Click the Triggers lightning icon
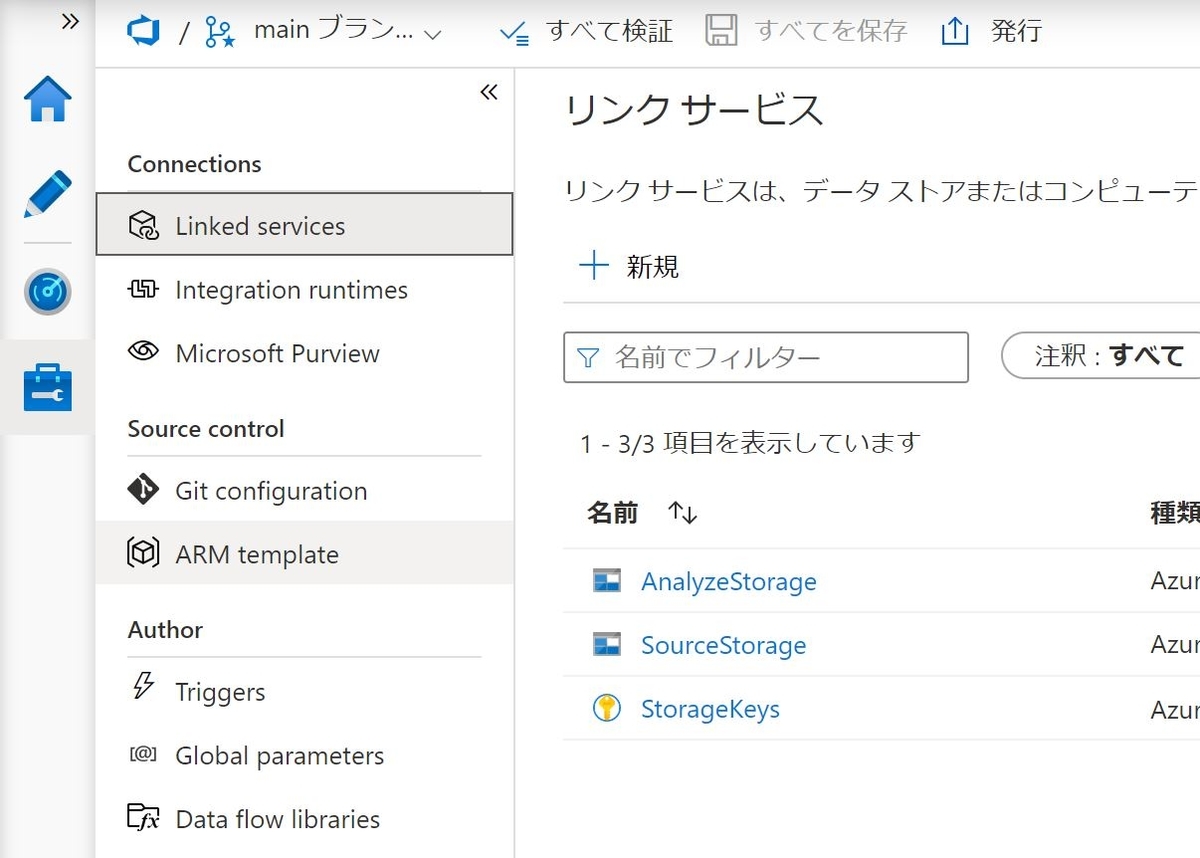 coord(144,687)
